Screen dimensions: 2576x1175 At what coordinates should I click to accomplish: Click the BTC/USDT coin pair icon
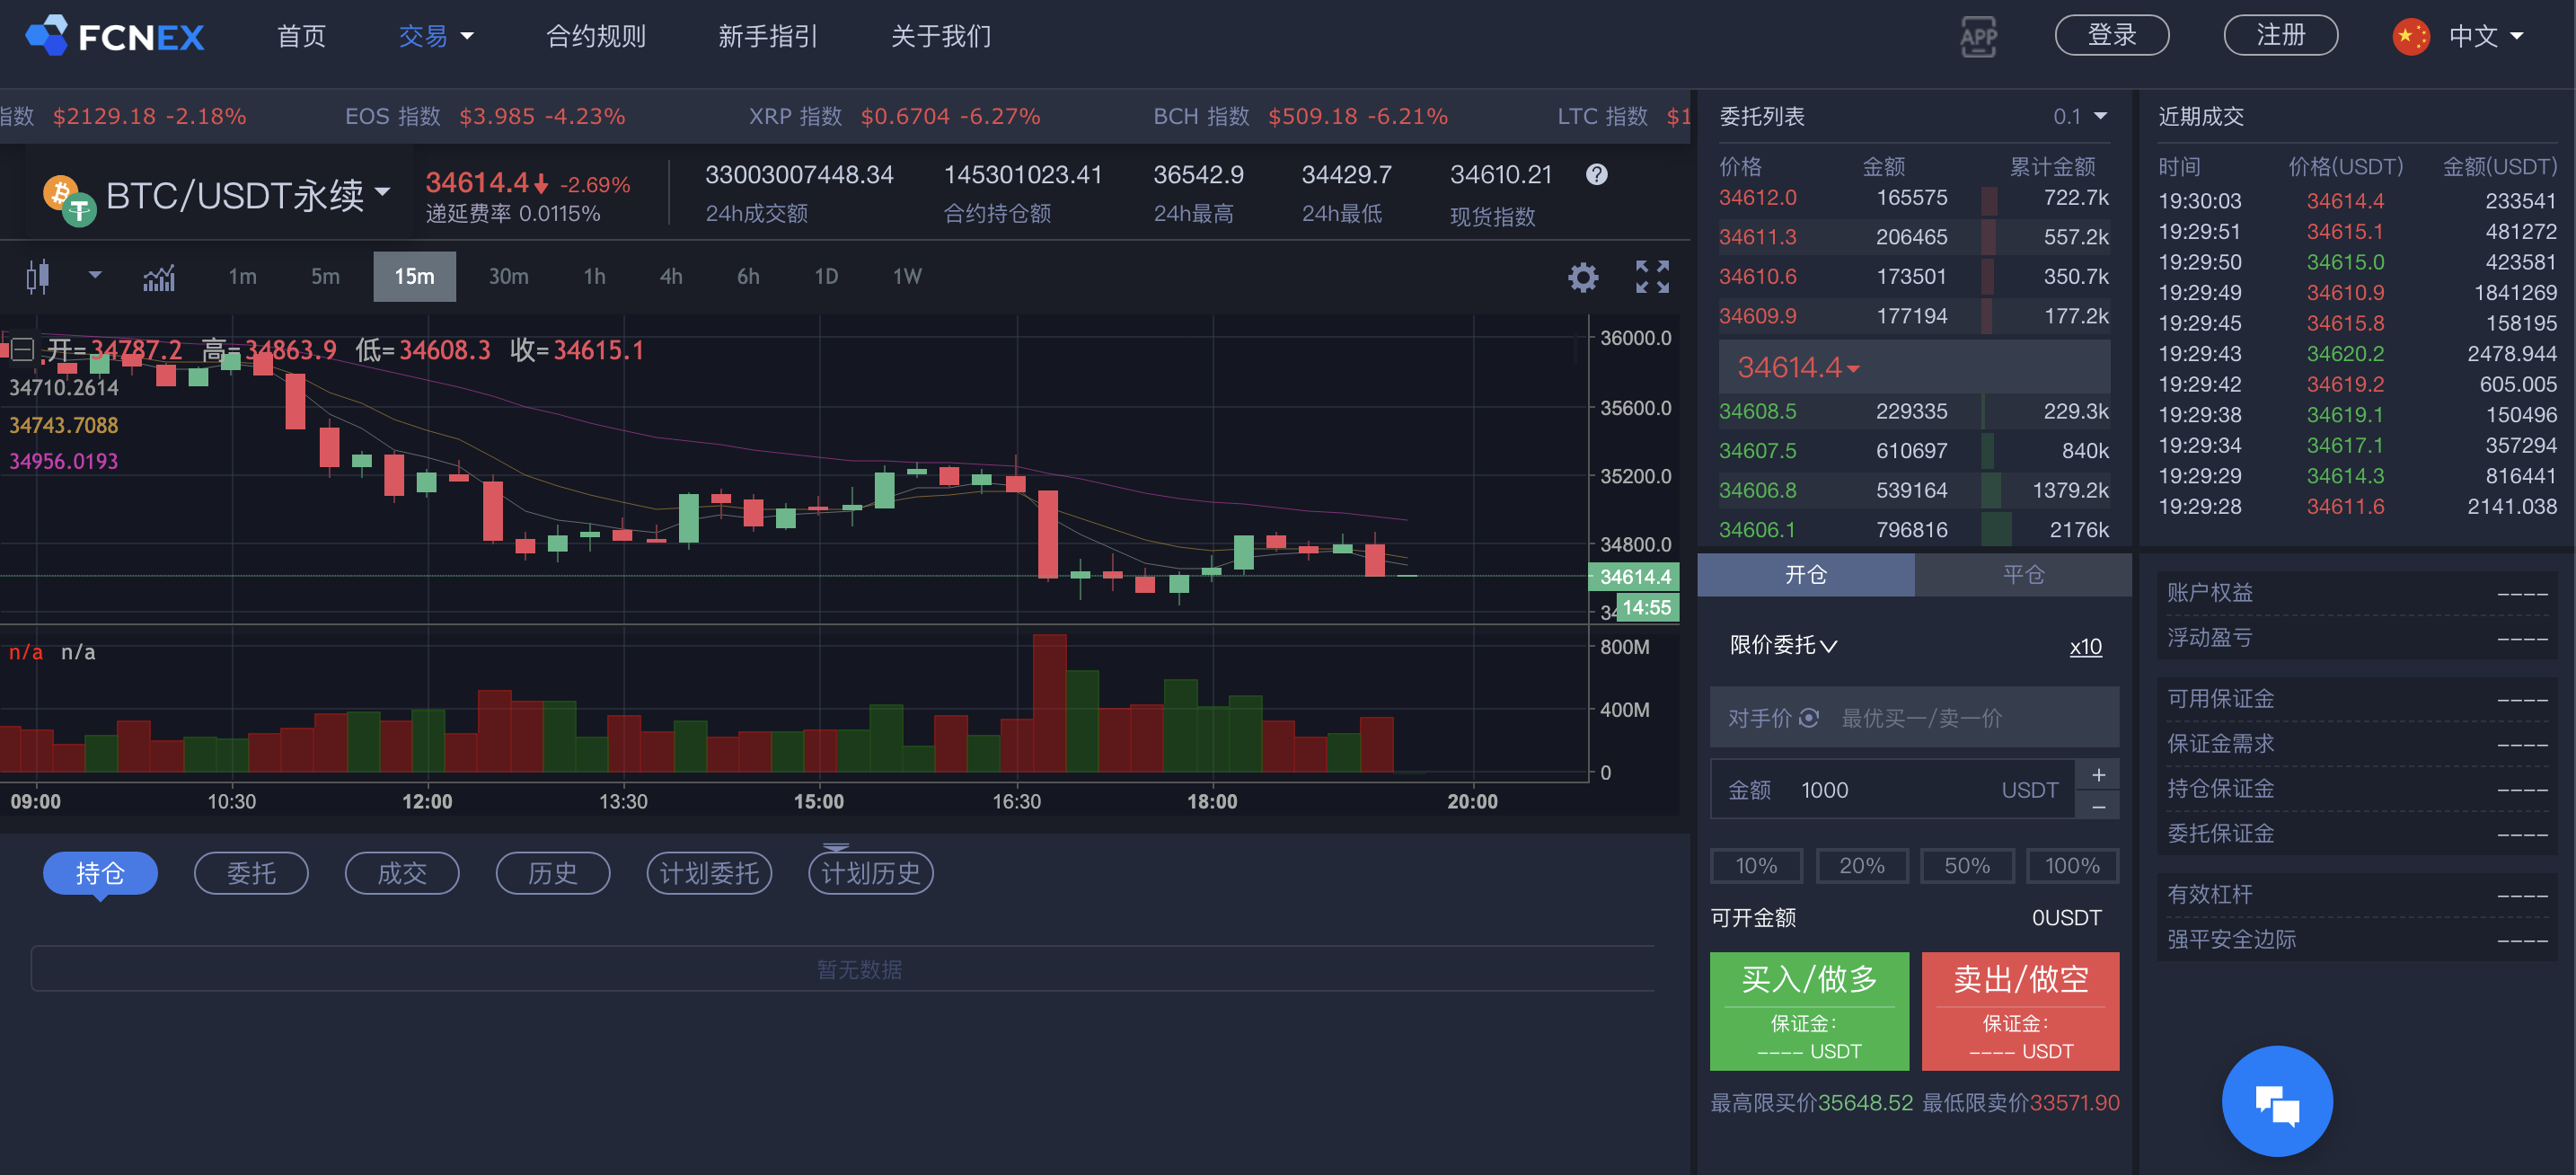coord(69,200)
